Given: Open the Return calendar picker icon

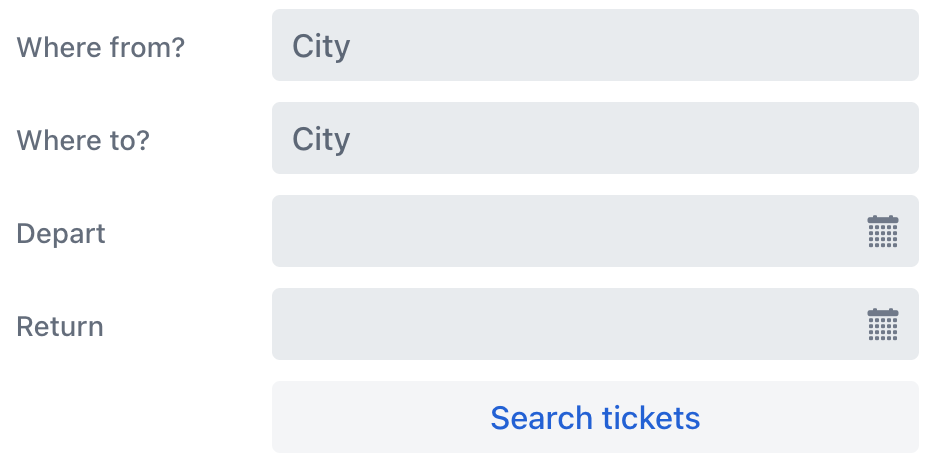Looking at the screenshot, I should [x=882, y=325].
